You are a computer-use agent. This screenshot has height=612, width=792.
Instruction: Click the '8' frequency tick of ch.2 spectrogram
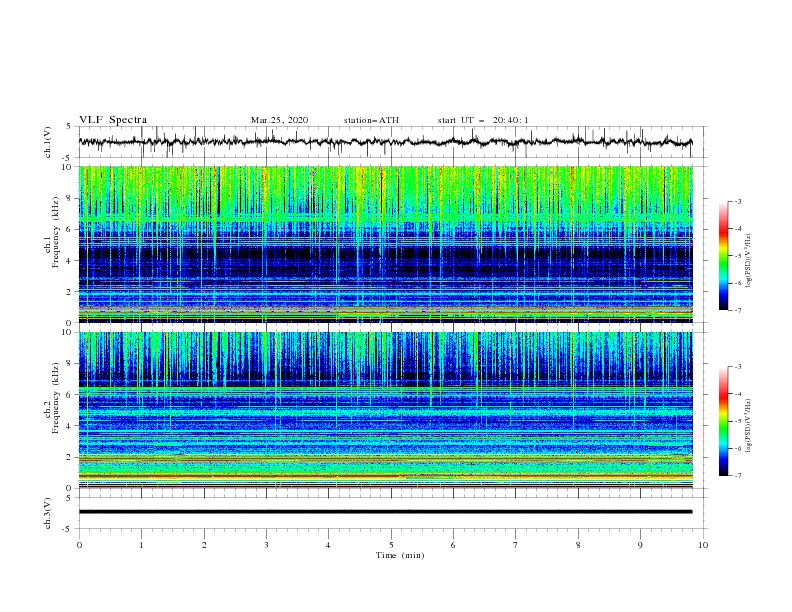70,364
